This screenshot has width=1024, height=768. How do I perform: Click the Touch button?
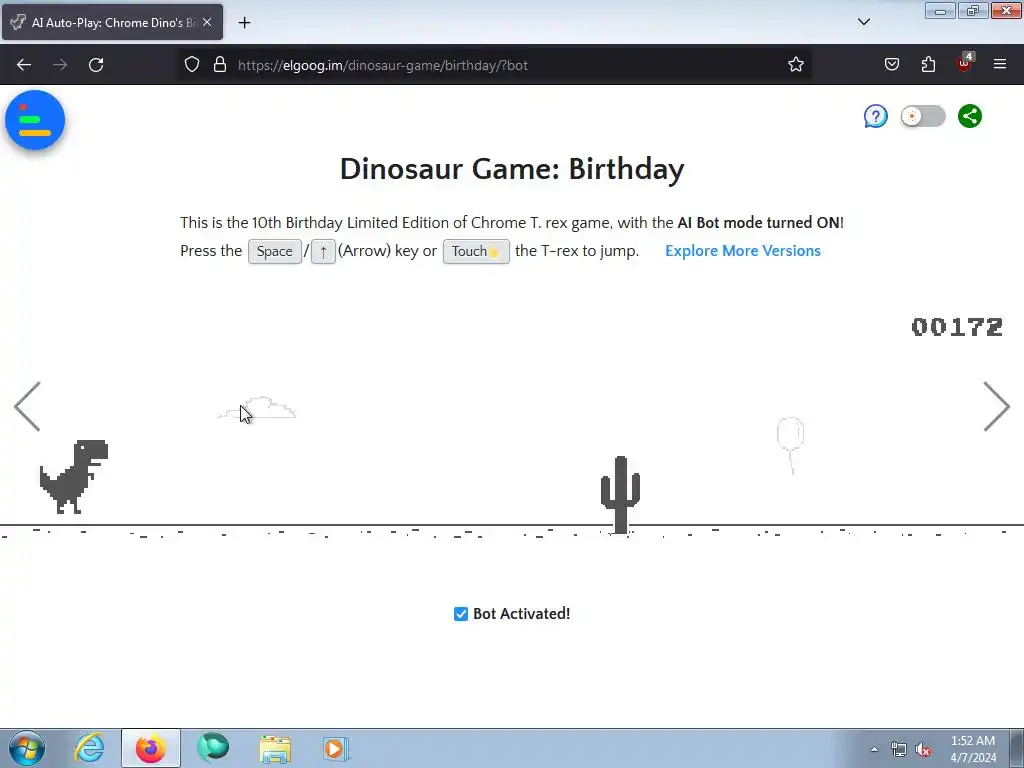476,251
